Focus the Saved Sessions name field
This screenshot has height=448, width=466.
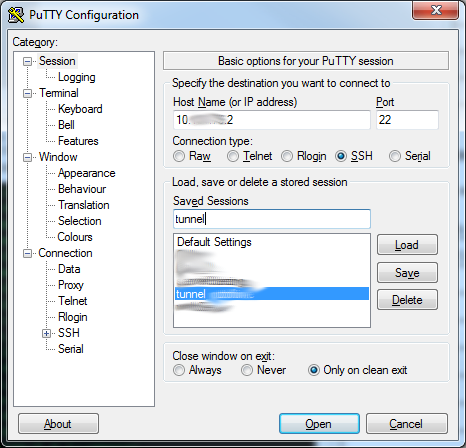pyautogui.click(x=272, y=219)
